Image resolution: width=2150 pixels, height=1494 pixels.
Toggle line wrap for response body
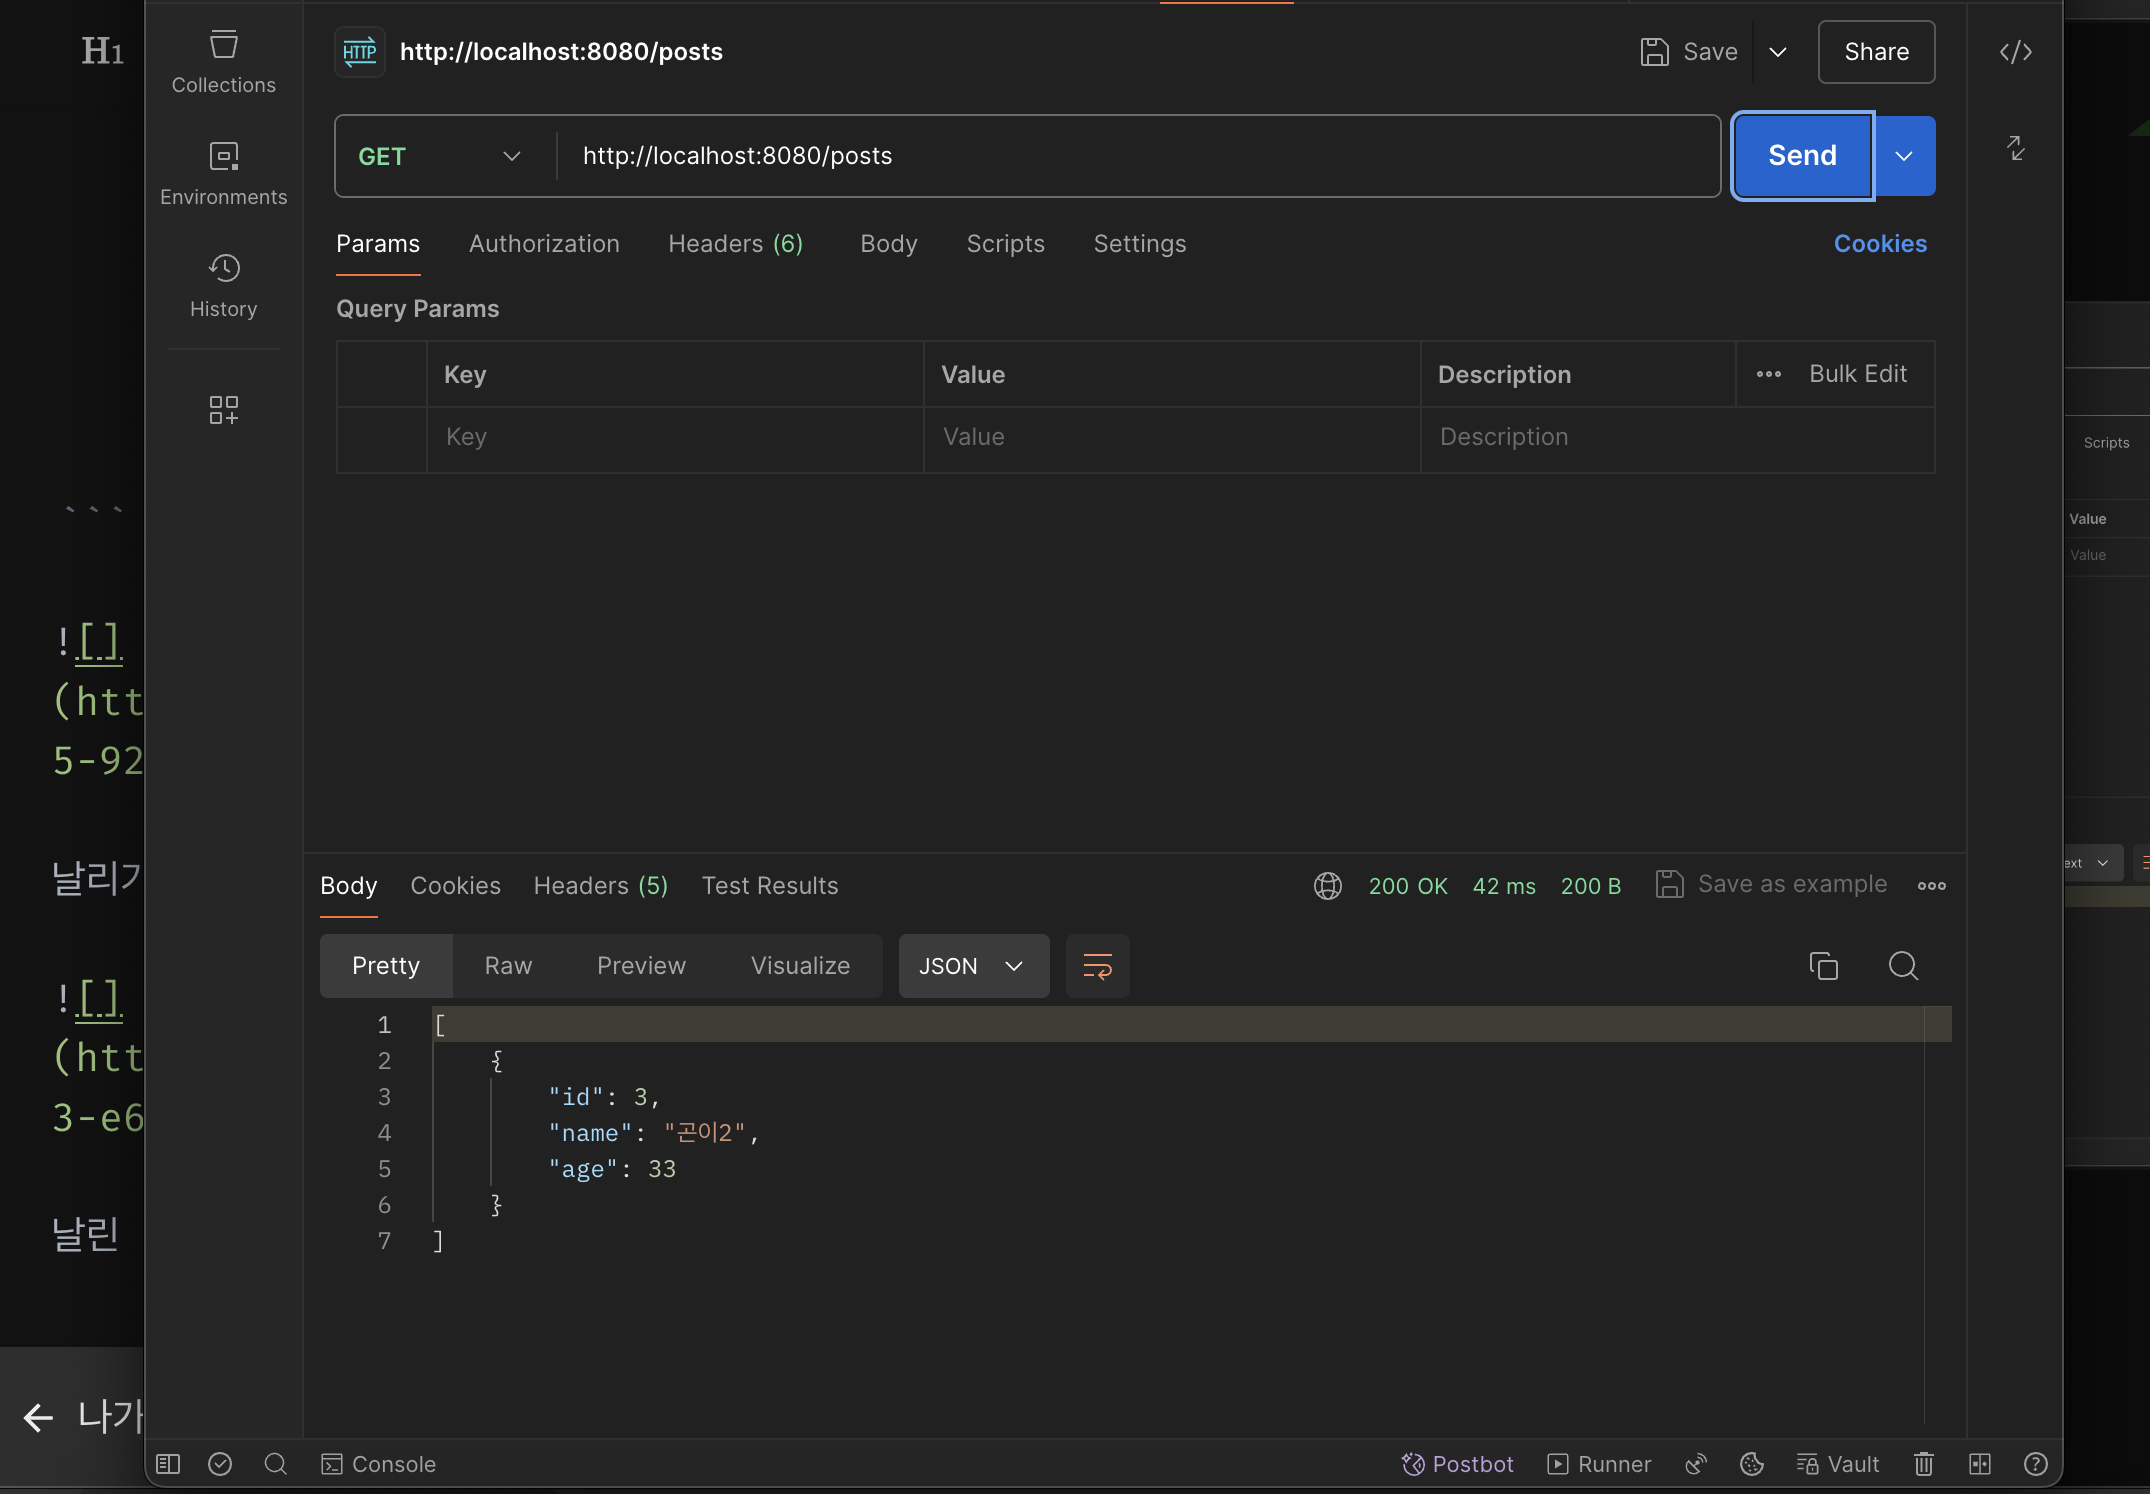1097,966
